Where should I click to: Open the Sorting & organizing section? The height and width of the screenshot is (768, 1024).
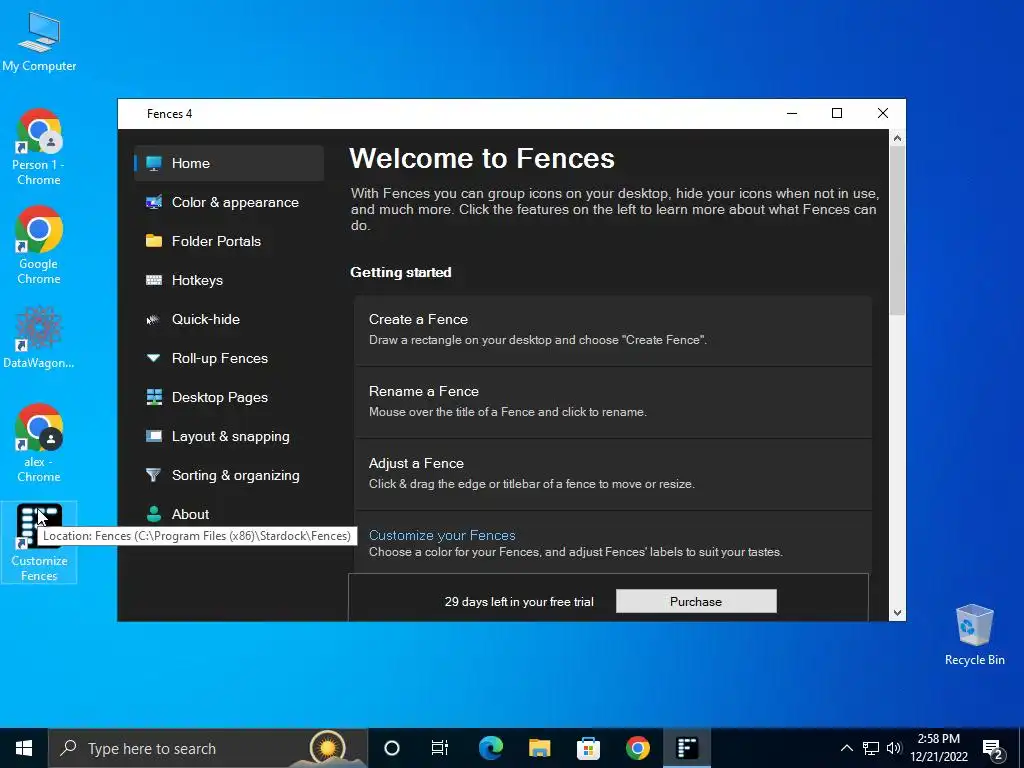229,475
